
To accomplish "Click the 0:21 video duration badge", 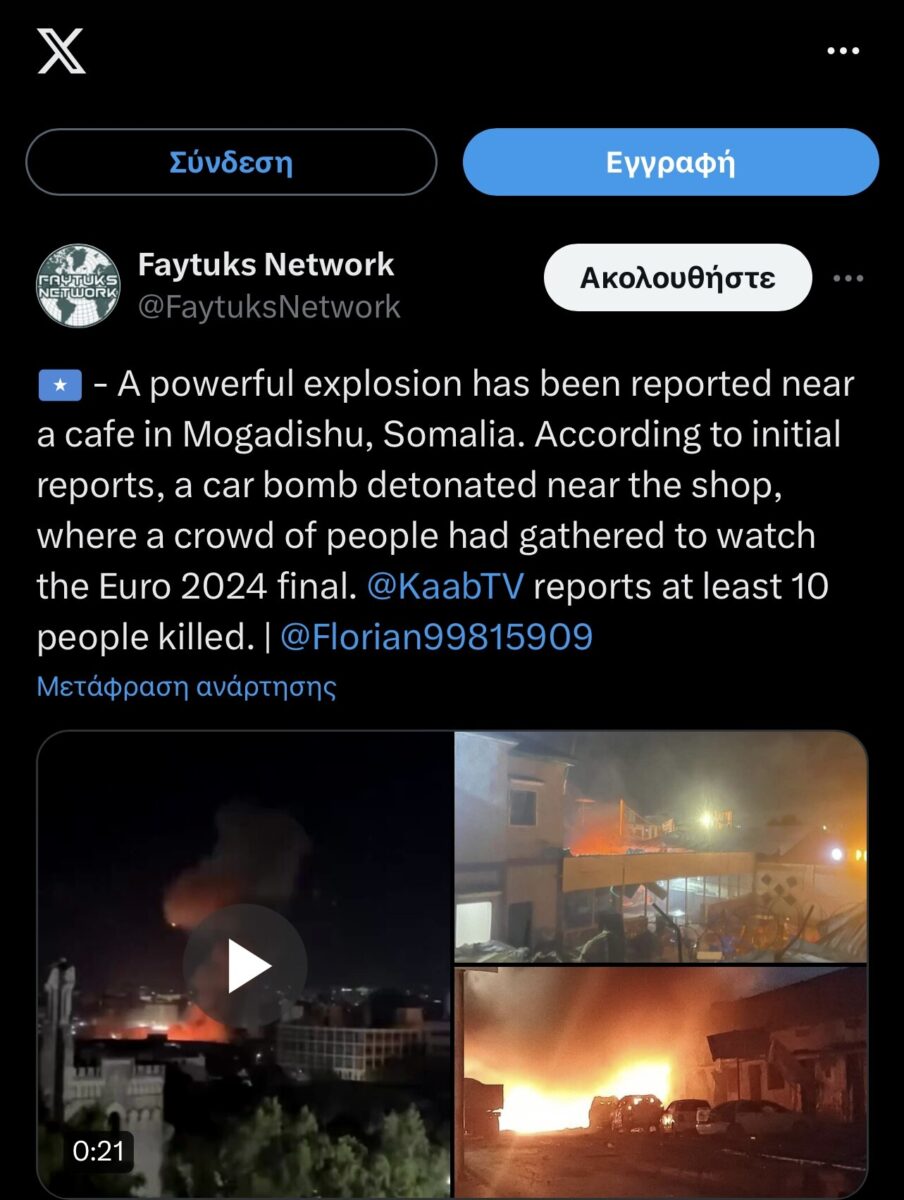I will 99,1151.
